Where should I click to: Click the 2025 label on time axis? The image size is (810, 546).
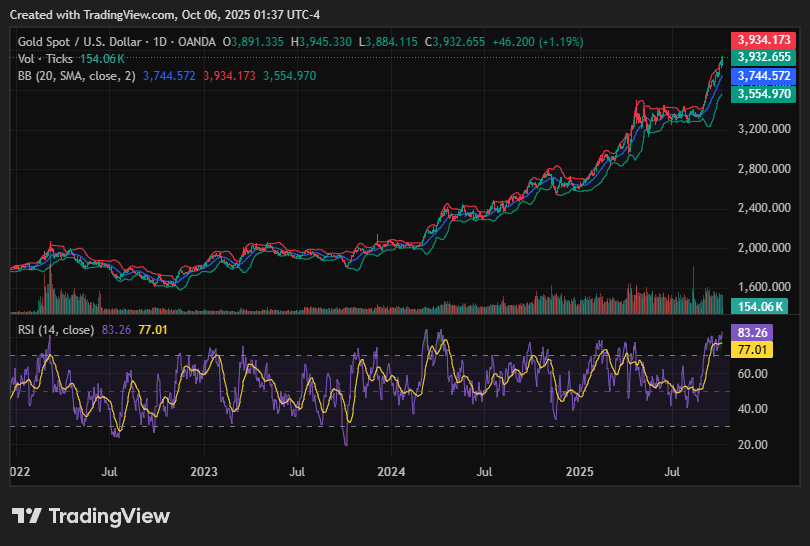click(580, 469)
